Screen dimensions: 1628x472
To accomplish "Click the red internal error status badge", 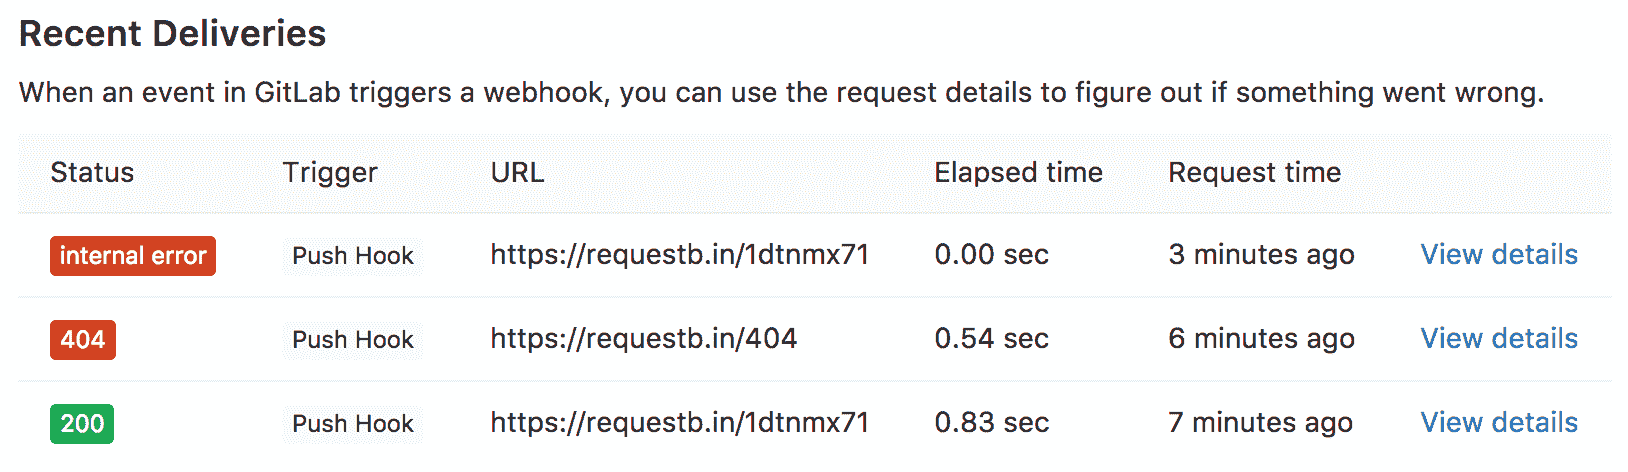I will [133, 256].
